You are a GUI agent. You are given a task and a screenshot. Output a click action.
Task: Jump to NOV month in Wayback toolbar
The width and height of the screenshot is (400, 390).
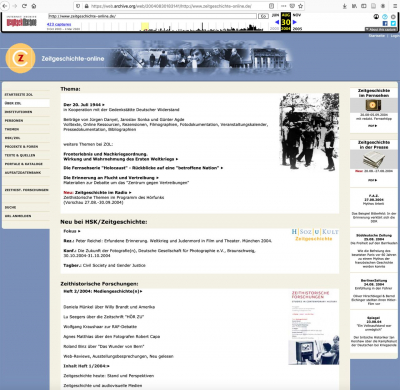click(297, 15)
